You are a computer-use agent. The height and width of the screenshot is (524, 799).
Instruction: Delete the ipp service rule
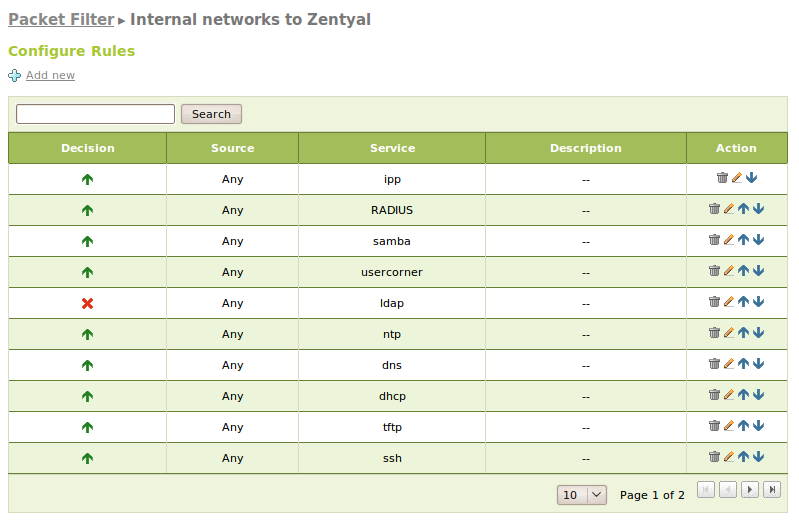[x=722, y=178]
